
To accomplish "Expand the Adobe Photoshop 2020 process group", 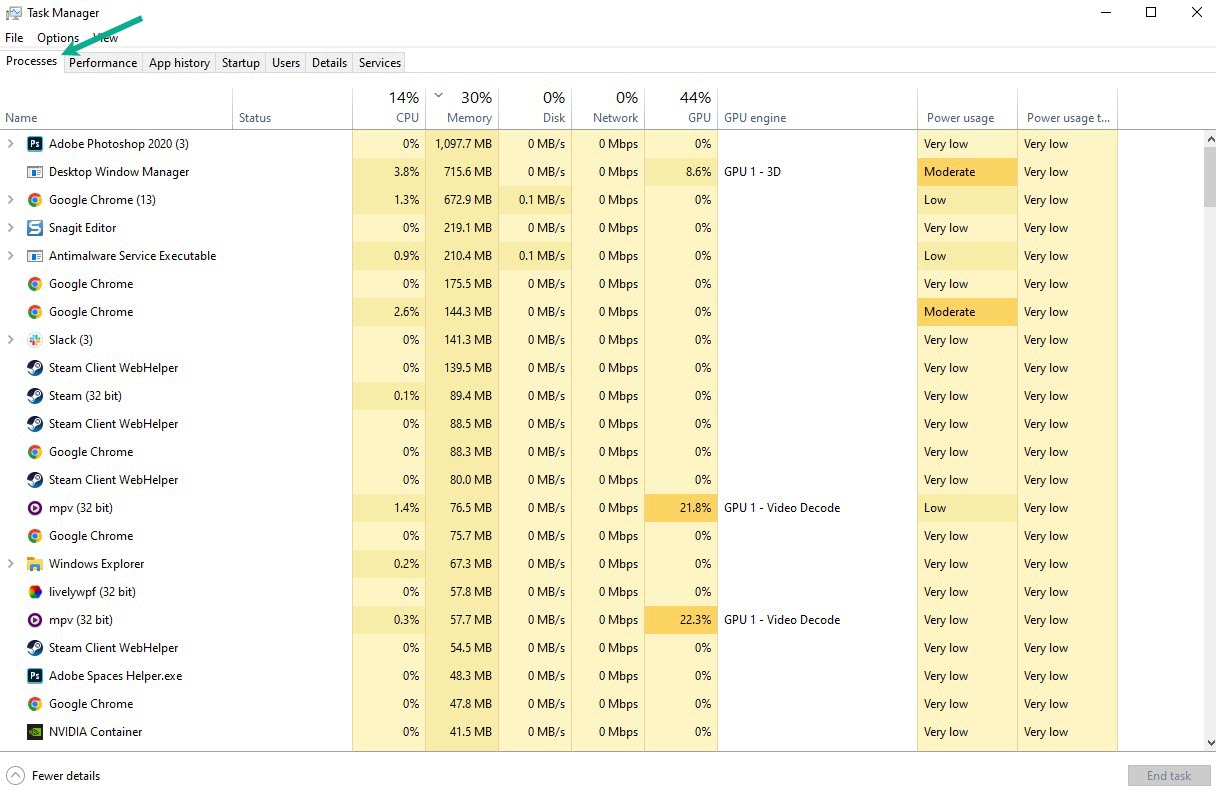I will [x=11, y=144].
